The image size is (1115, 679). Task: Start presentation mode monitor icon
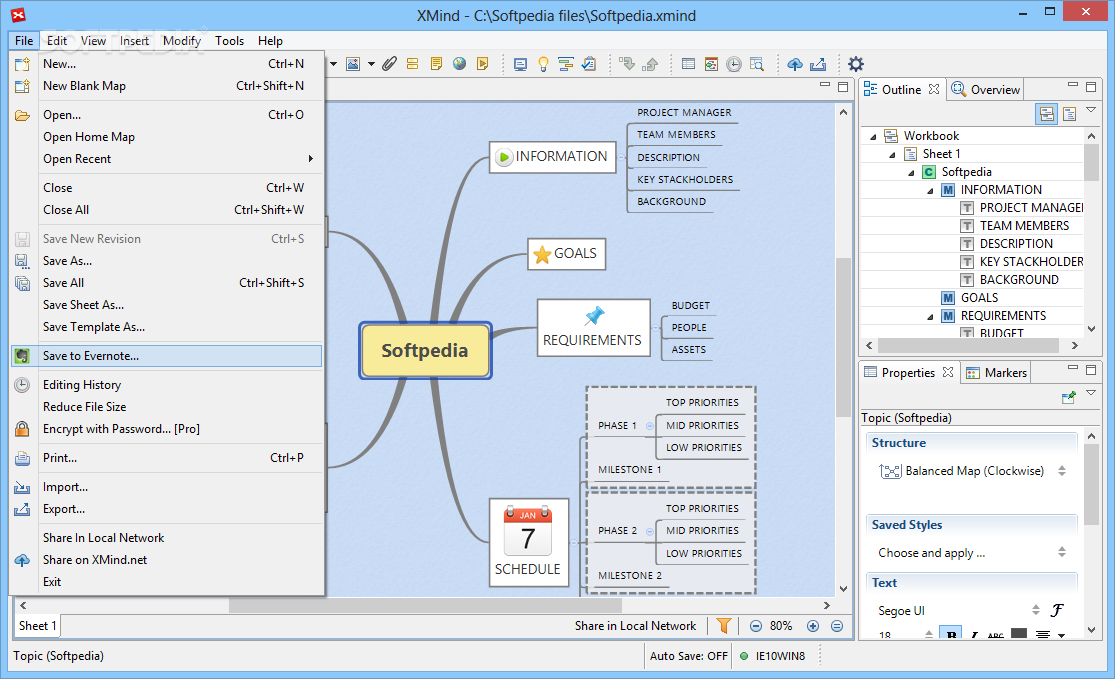point(521,65)
